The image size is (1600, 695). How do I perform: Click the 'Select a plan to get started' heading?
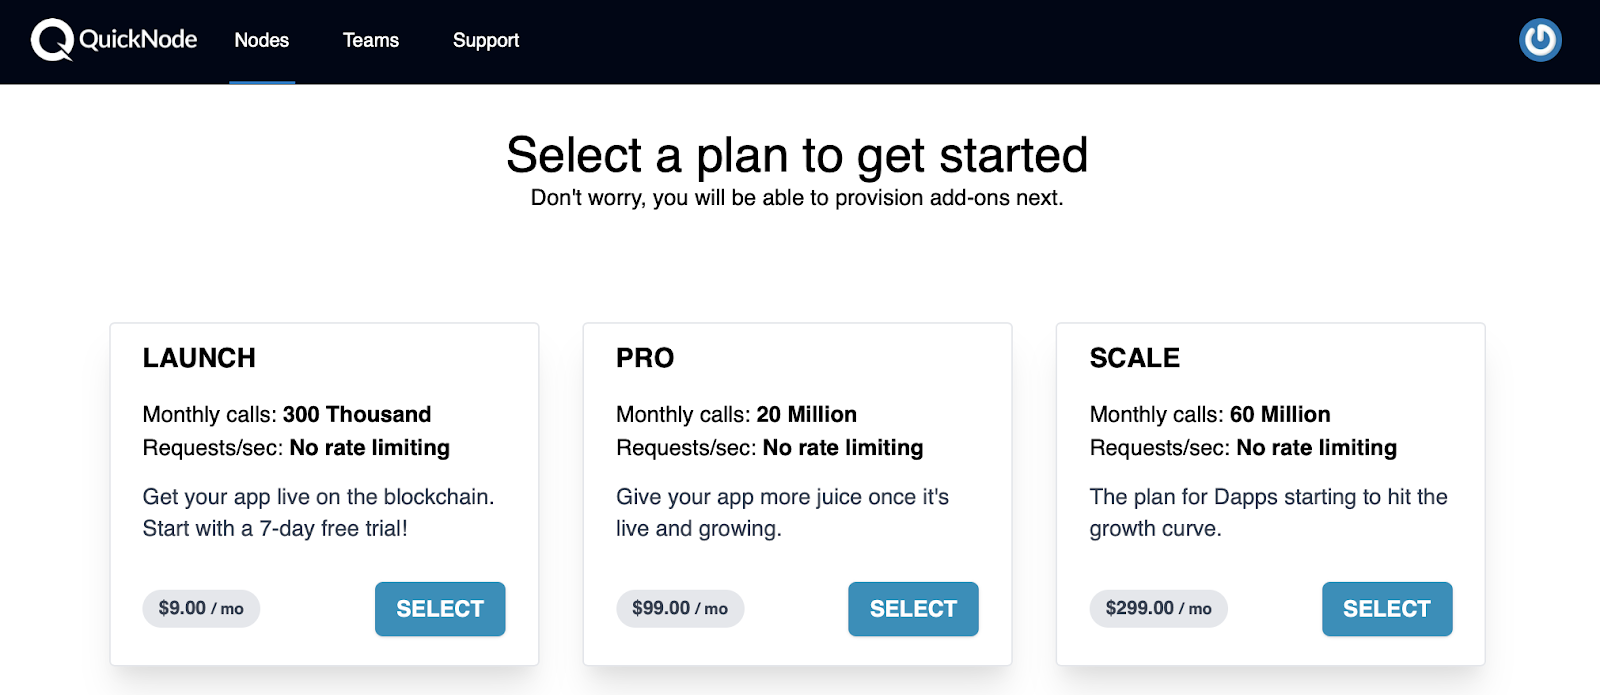pyautogui.click(x=797, y=156)
